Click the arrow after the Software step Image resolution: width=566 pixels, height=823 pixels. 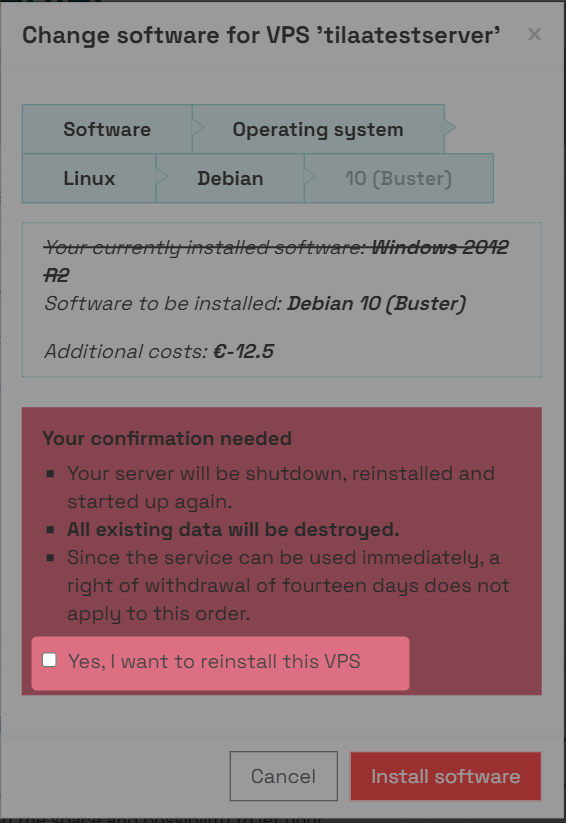click(x=198, y=128)
